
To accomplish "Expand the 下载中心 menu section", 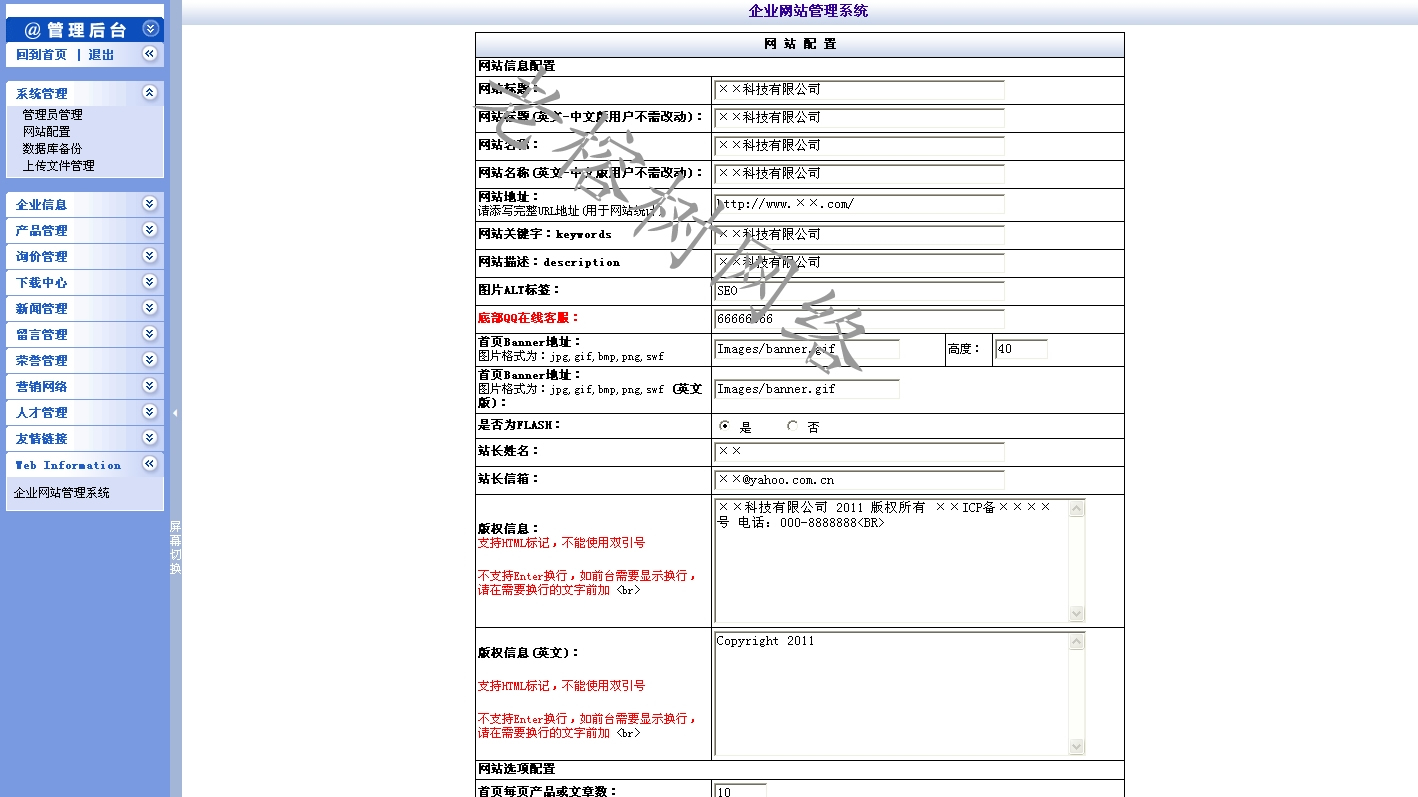I will [150, 282].
